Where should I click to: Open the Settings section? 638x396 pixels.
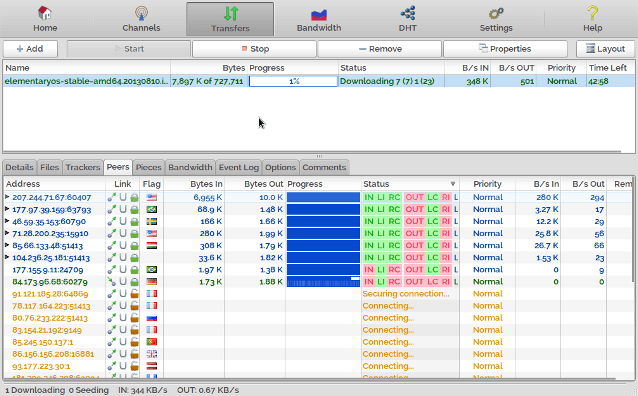click(496, 19)
